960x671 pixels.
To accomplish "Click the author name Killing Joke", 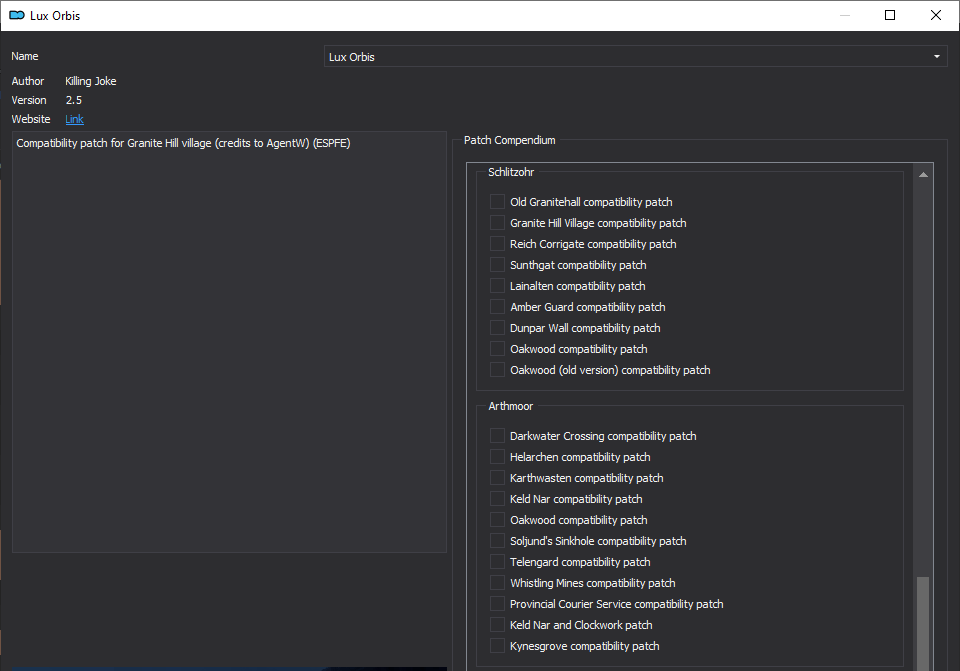I will tap(91, 81).
